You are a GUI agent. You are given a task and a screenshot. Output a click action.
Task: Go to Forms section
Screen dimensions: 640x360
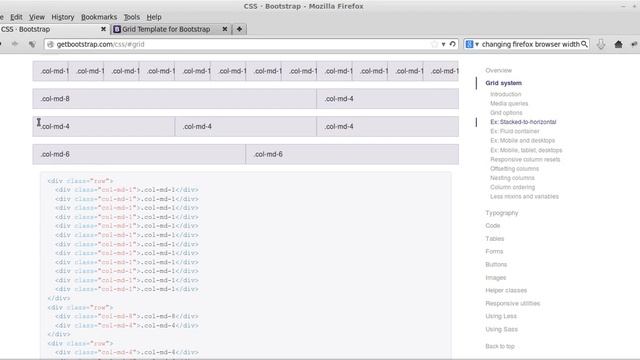pos(494,251)
